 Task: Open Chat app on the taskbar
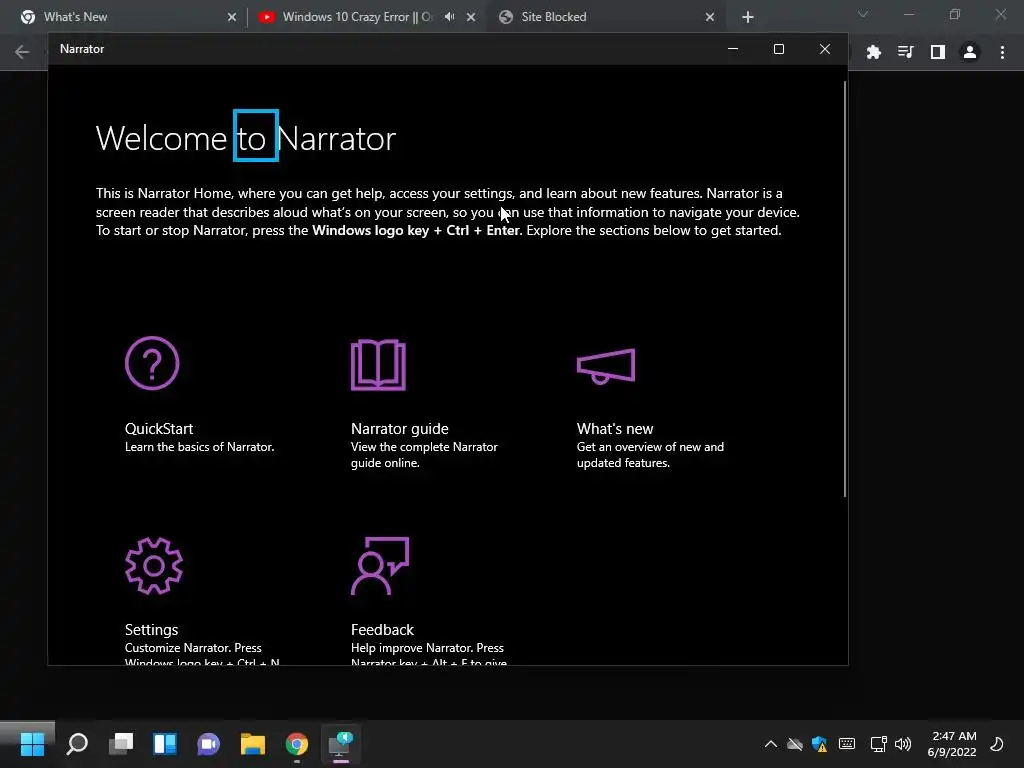(208, 744)
